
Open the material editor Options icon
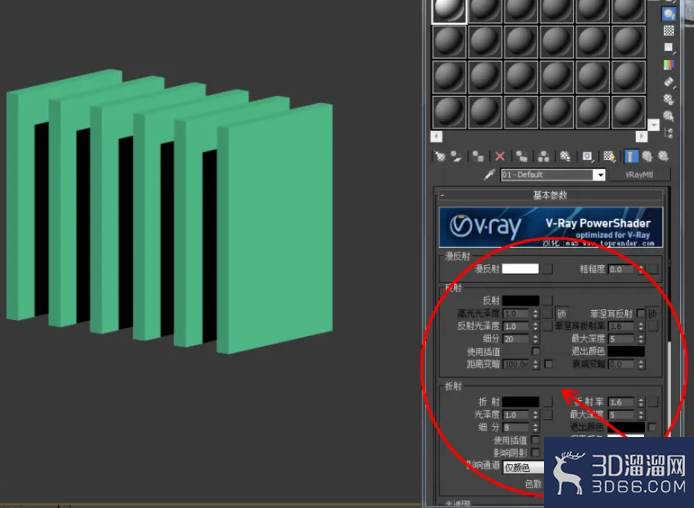(669, 100)
